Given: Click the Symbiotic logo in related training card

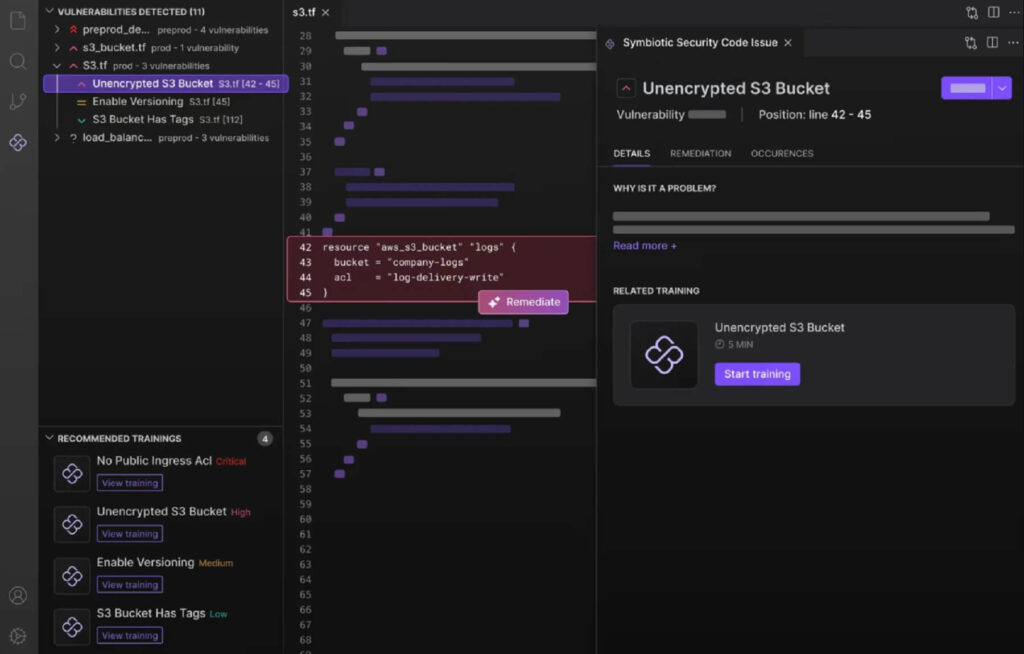Looking at the screenshot, I should tap(664, 355).
